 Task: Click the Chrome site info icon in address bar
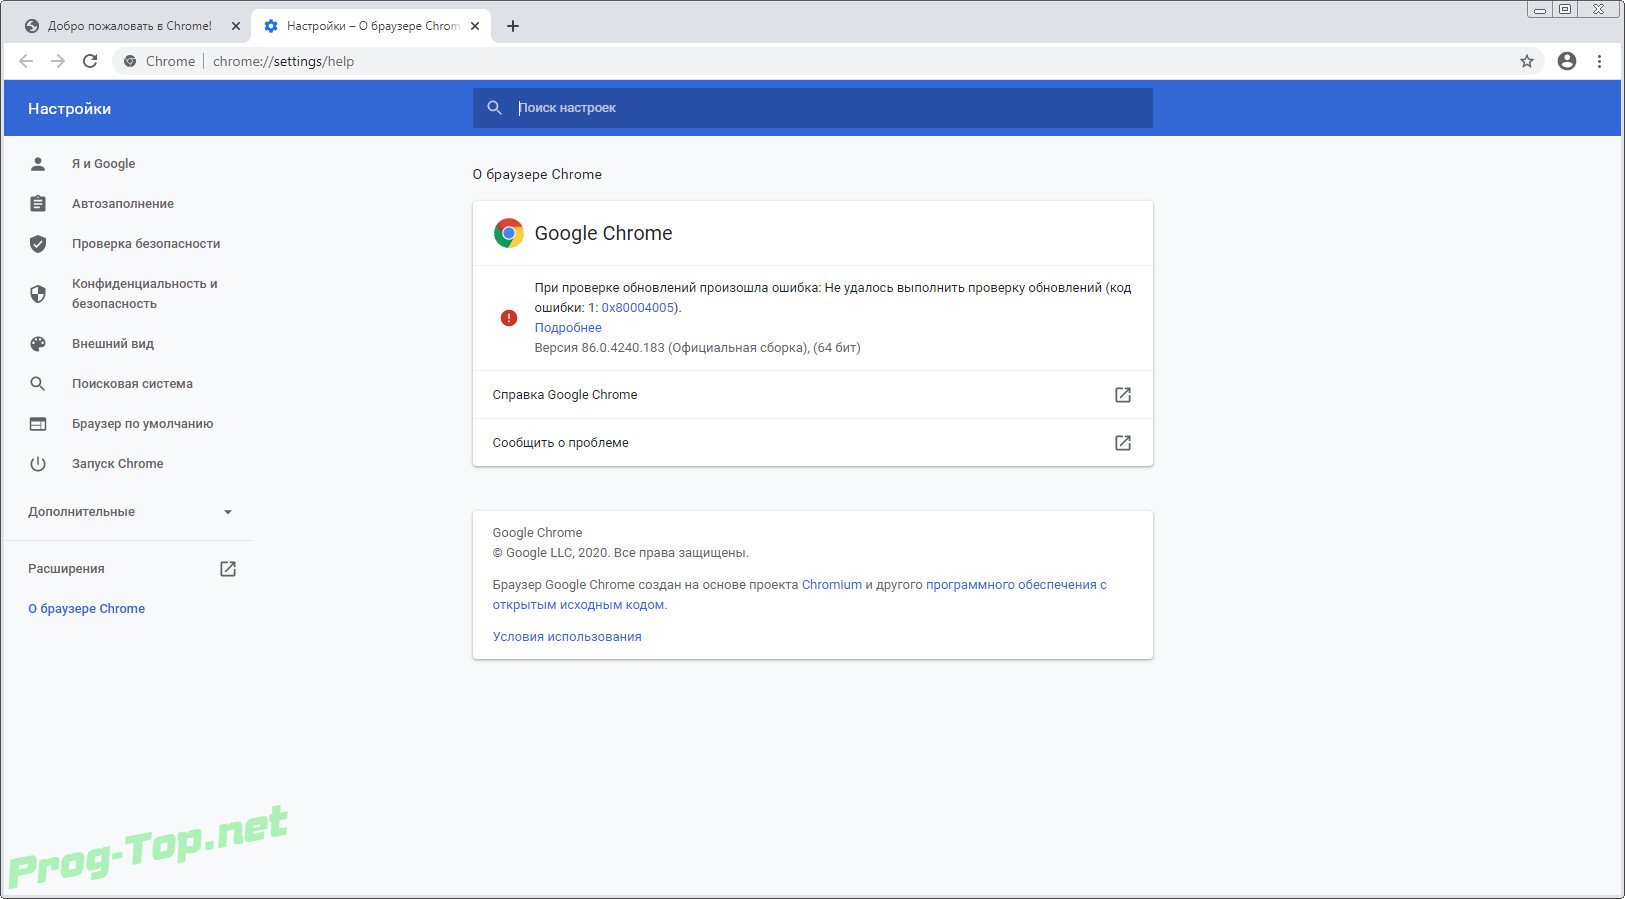pyautogui.click(x=130, y=61)
